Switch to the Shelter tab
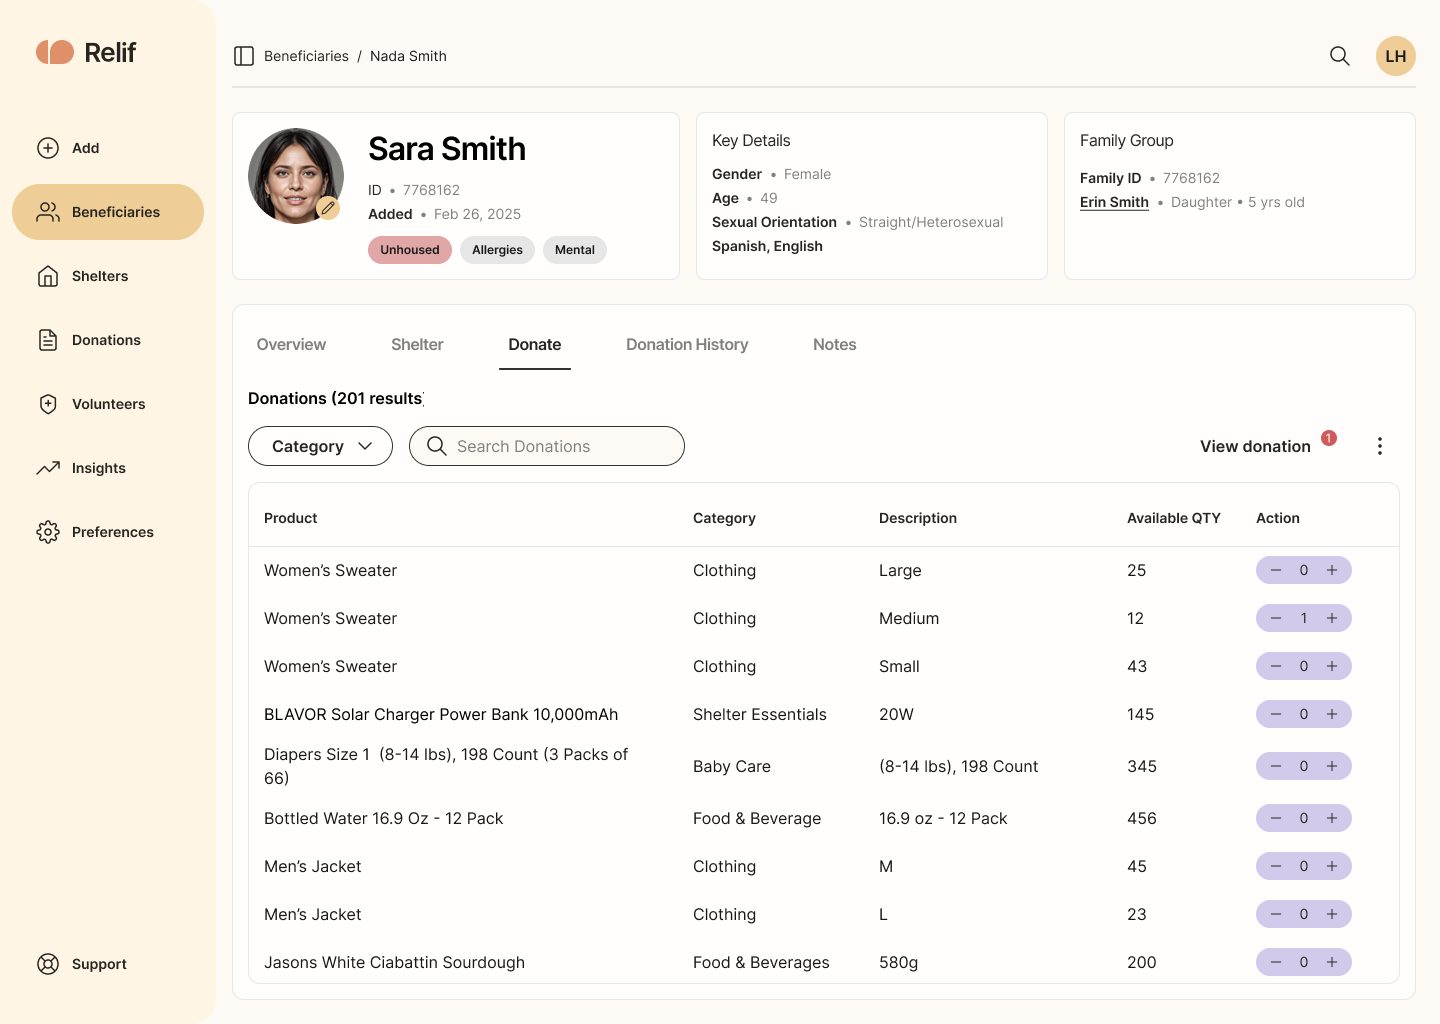 click(x=417, y=344)
